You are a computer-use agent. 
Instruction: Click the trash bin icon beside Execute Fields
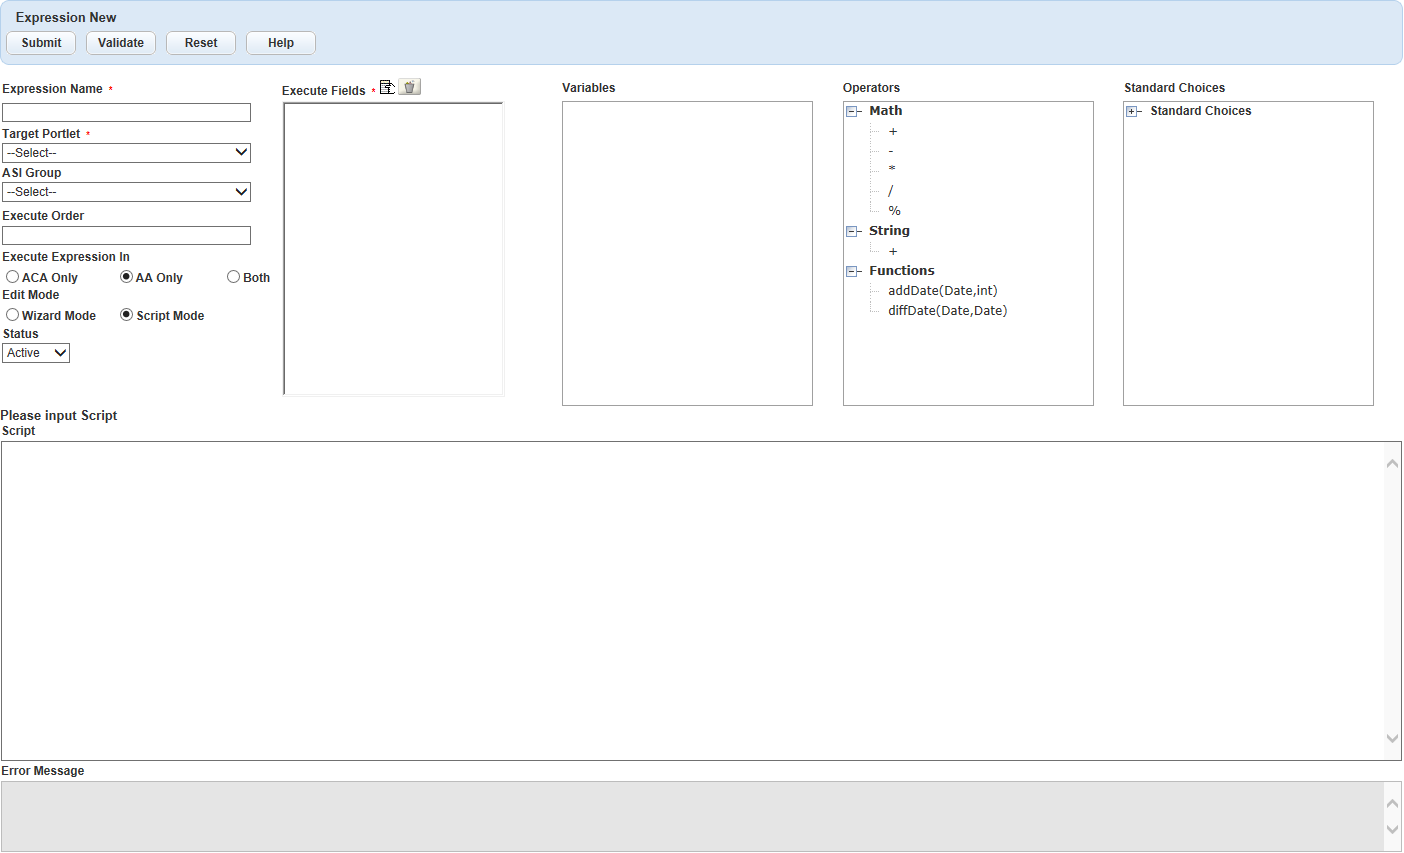pos(410,87)
